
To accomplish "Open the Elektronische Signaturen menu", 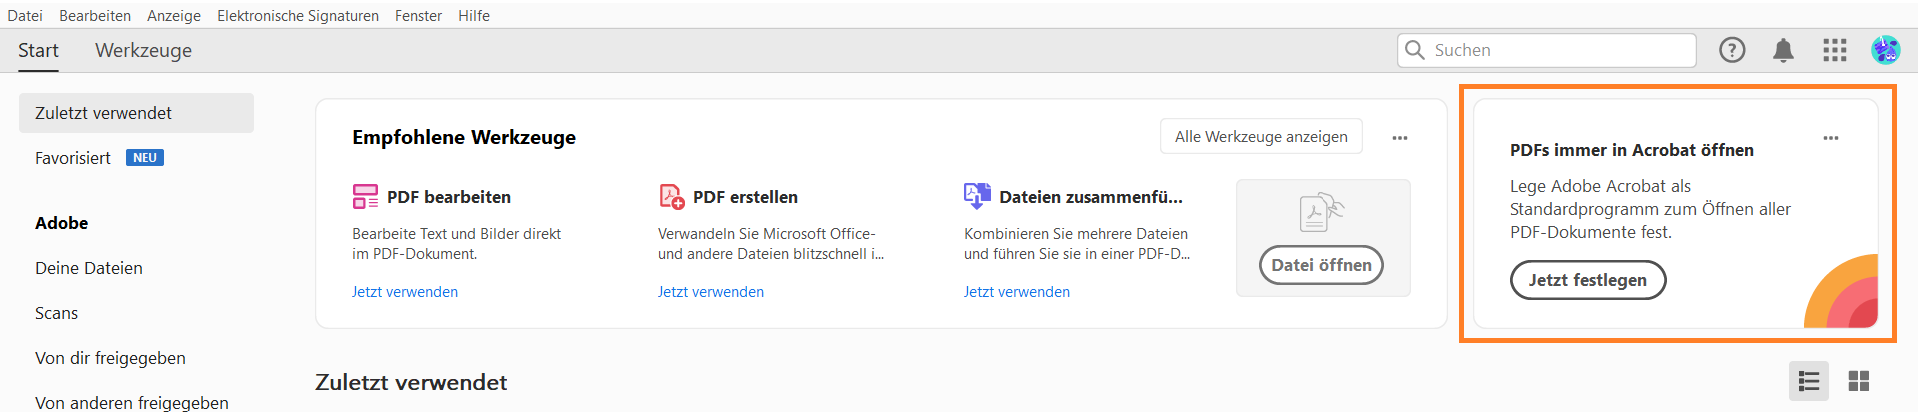I will point(298,15).
